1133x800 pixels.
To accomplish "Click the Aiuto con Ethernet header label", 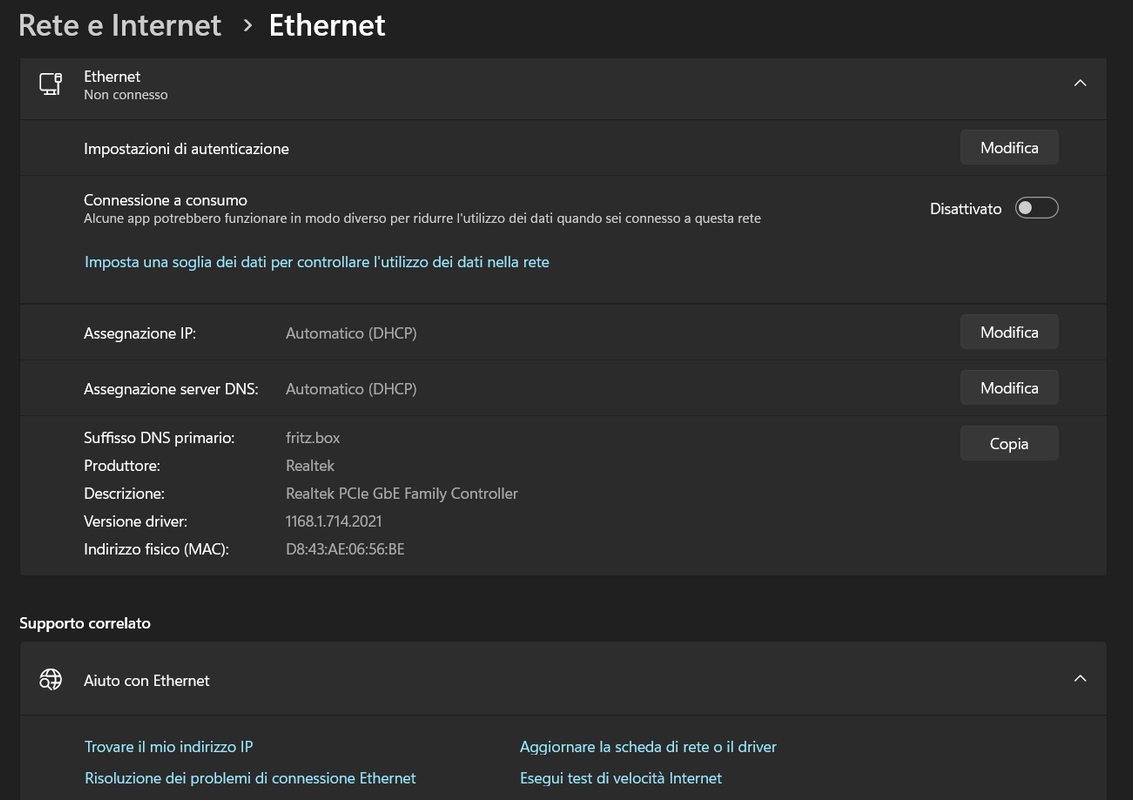I will point(147,680).
